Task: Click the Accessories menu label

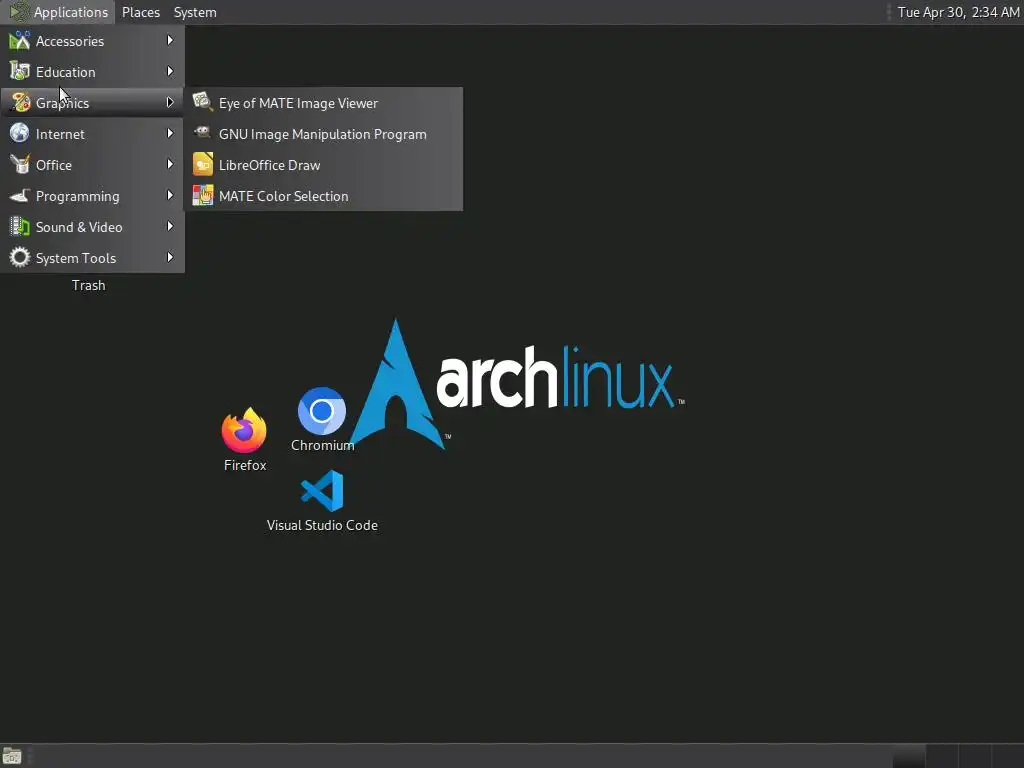Action: point(70,41)
